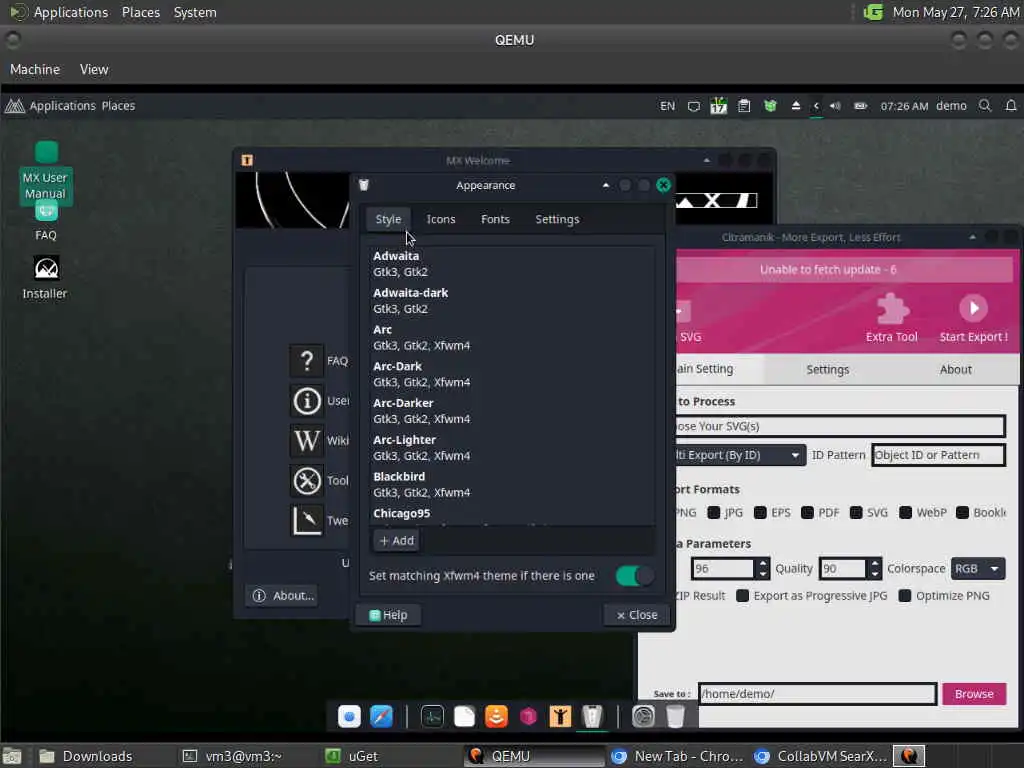Screen dimensions: 1024x768
Task: Open the trash can icon in the dock
Action: [x=675, y=716]
